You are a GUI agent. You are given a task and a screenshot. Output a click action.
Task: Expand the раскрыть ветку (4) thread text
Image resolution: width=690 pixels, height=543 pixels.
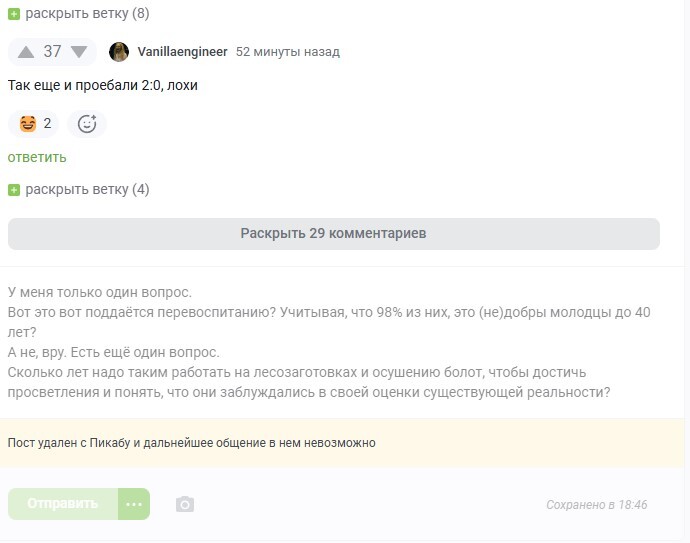pos(87,190)
